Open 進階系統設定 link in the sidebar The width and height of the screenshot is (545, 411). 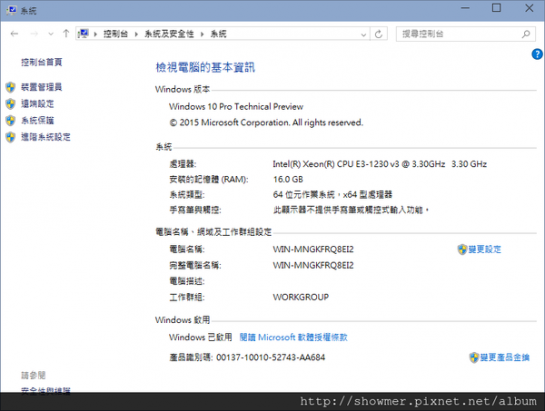pyautogui.click(x=46, y=137)
